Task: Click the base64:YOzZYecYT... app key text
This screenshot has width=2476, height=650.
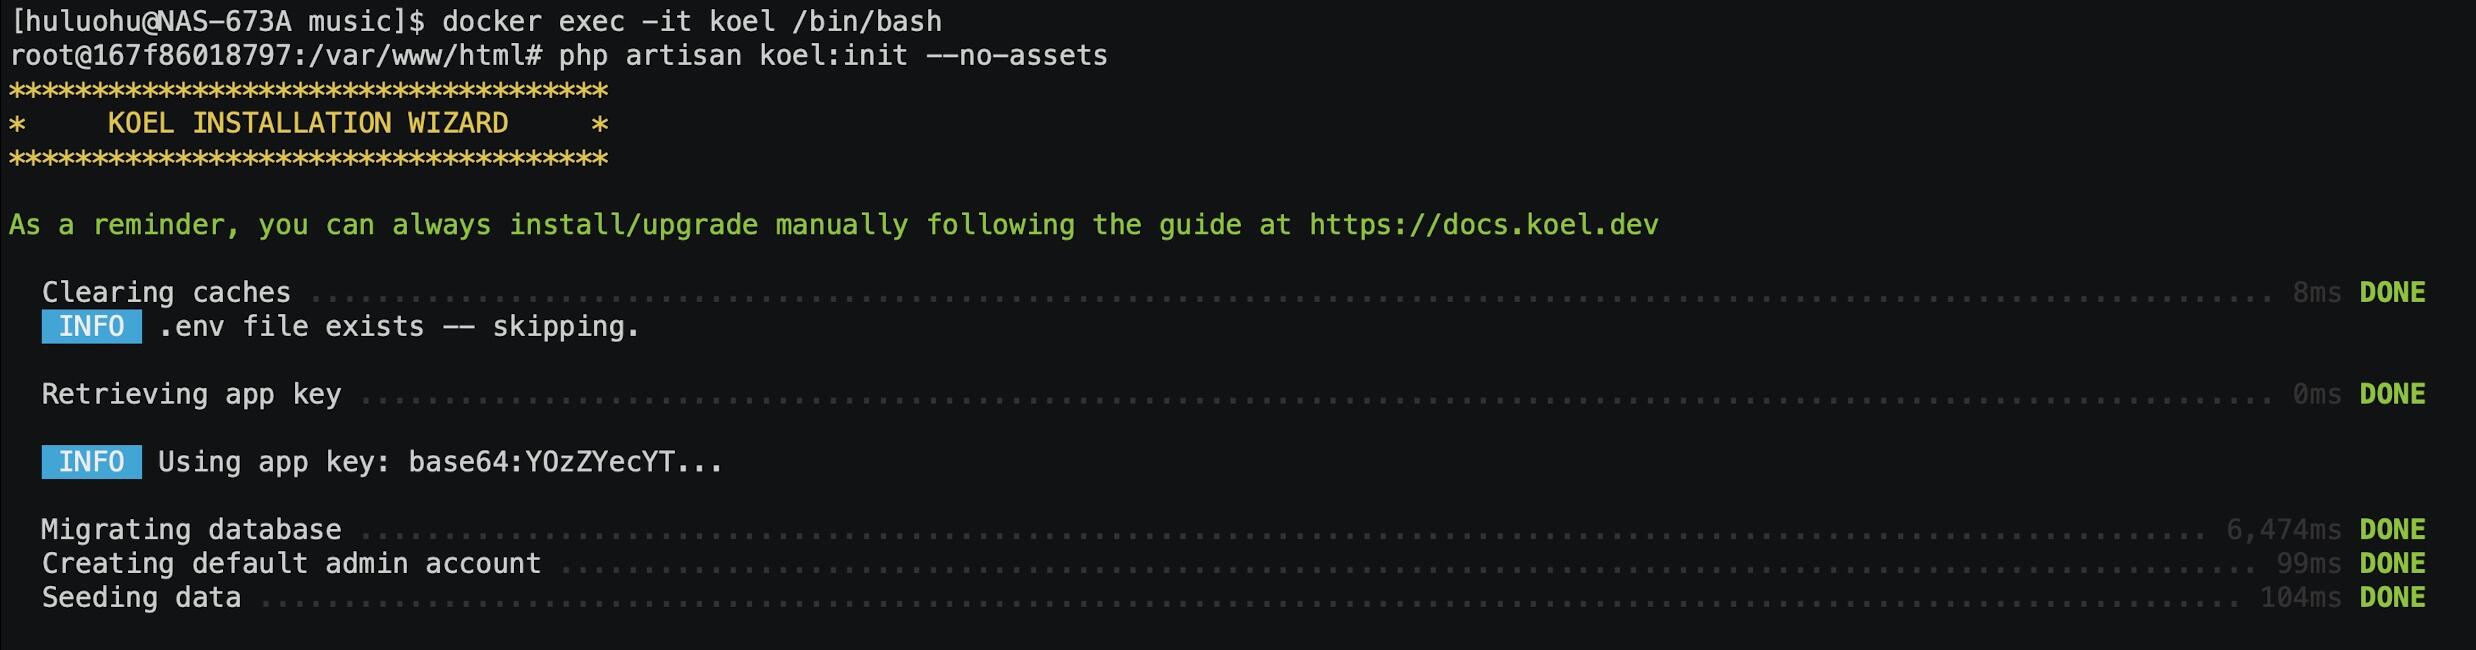Action: (565, 462)
